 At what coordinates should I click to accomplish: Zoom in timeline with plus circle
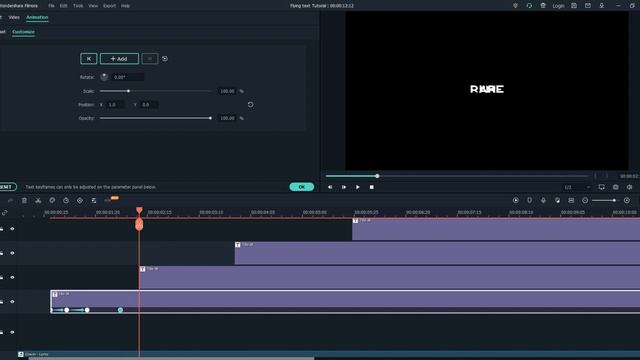coord(627,200)
